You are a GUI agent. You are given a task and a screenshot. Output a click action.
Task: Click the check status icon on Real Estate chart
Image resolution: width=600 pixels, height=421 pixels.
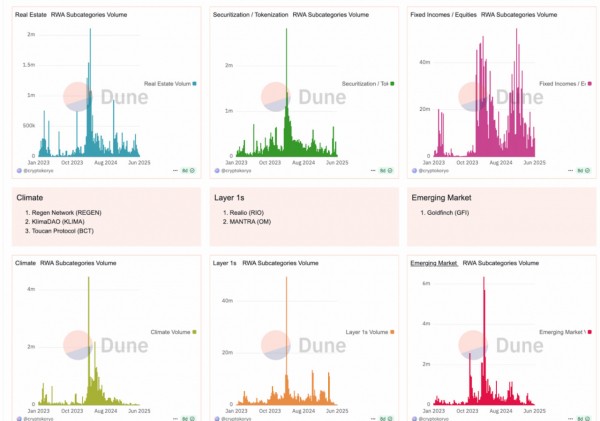[194, 171]
